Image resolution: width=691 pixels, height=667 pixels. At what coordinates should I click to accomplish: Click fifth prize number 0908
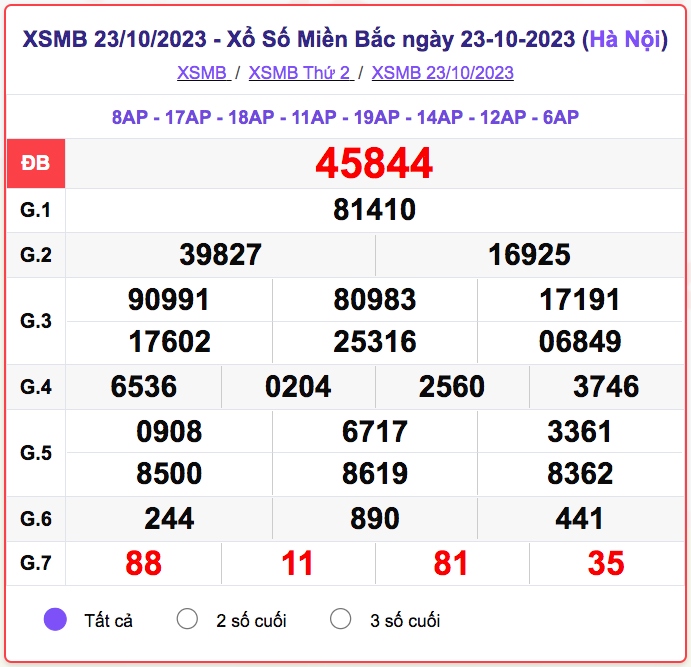[169, 431]
